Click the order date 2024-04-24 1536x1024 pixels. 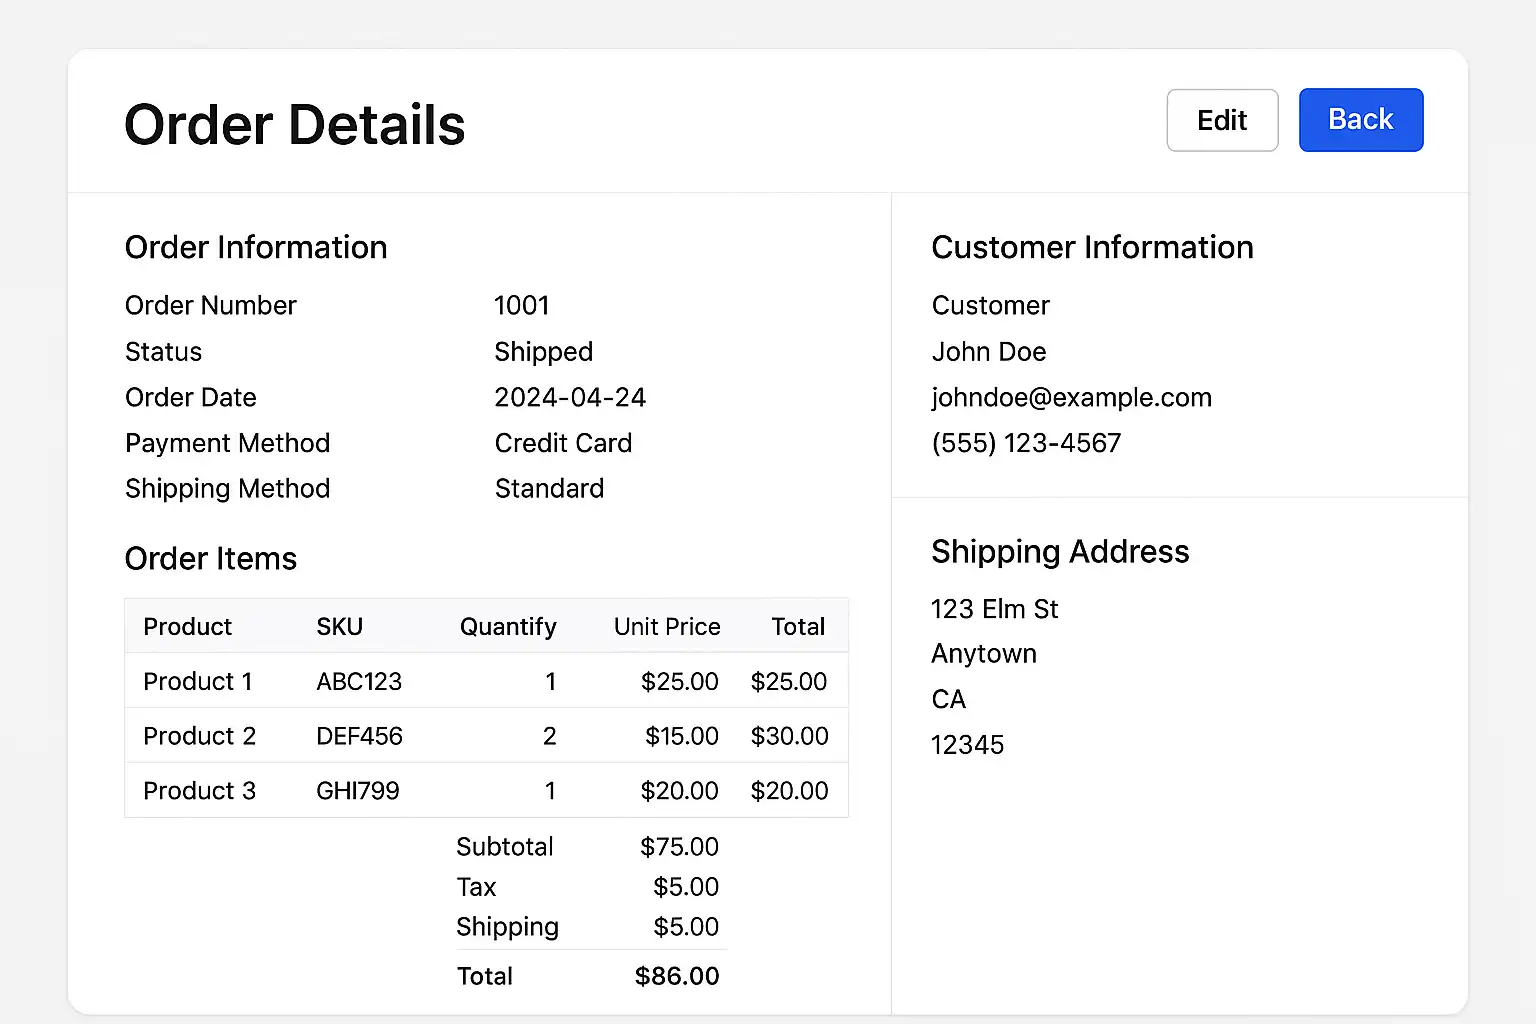coord(570,398)
